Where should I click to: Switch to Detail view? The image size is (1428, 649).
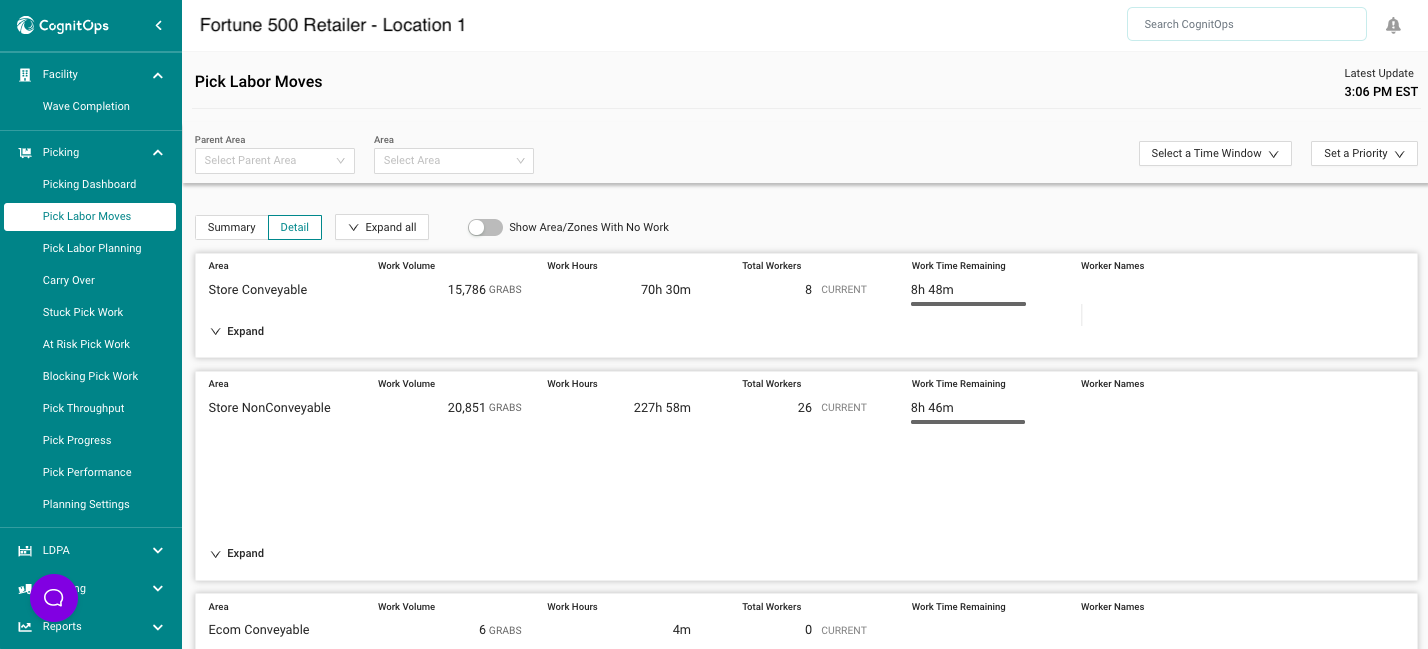click(294, 228)
